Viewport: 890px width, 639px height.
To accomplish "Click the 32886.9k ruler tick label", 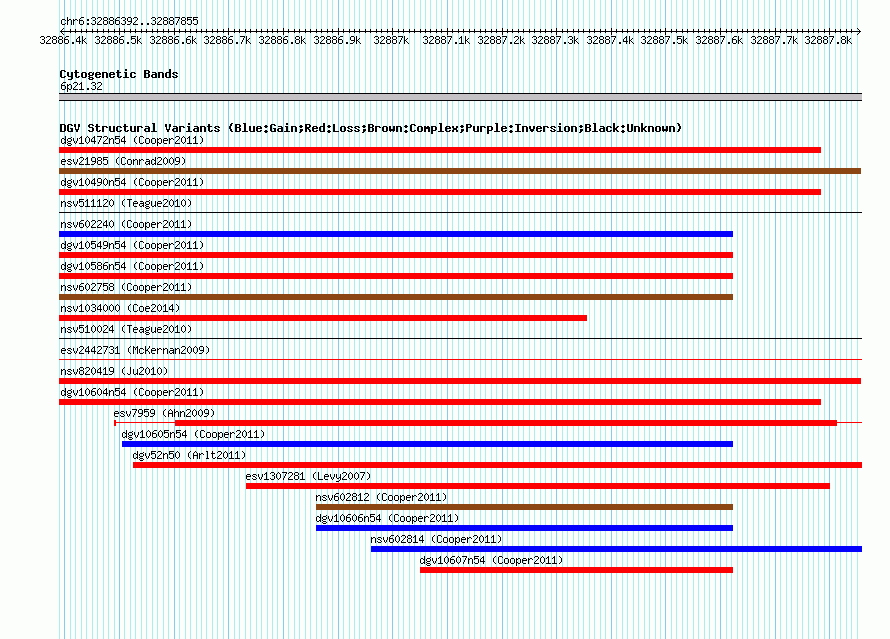I will pyautogui.click(x=337, y=40).
